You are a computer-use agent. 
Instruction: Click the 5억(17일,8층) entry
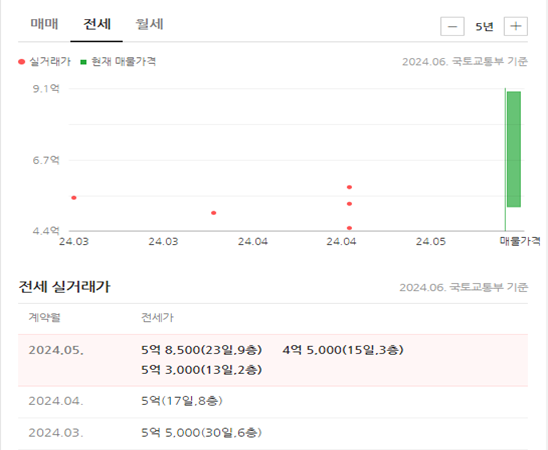182,401
